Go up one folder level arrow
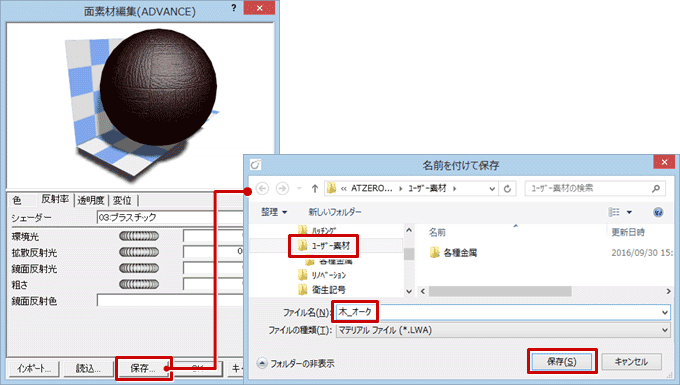Image resolution: width=680 pixels, height=385 pixels. tap(315, 188)
